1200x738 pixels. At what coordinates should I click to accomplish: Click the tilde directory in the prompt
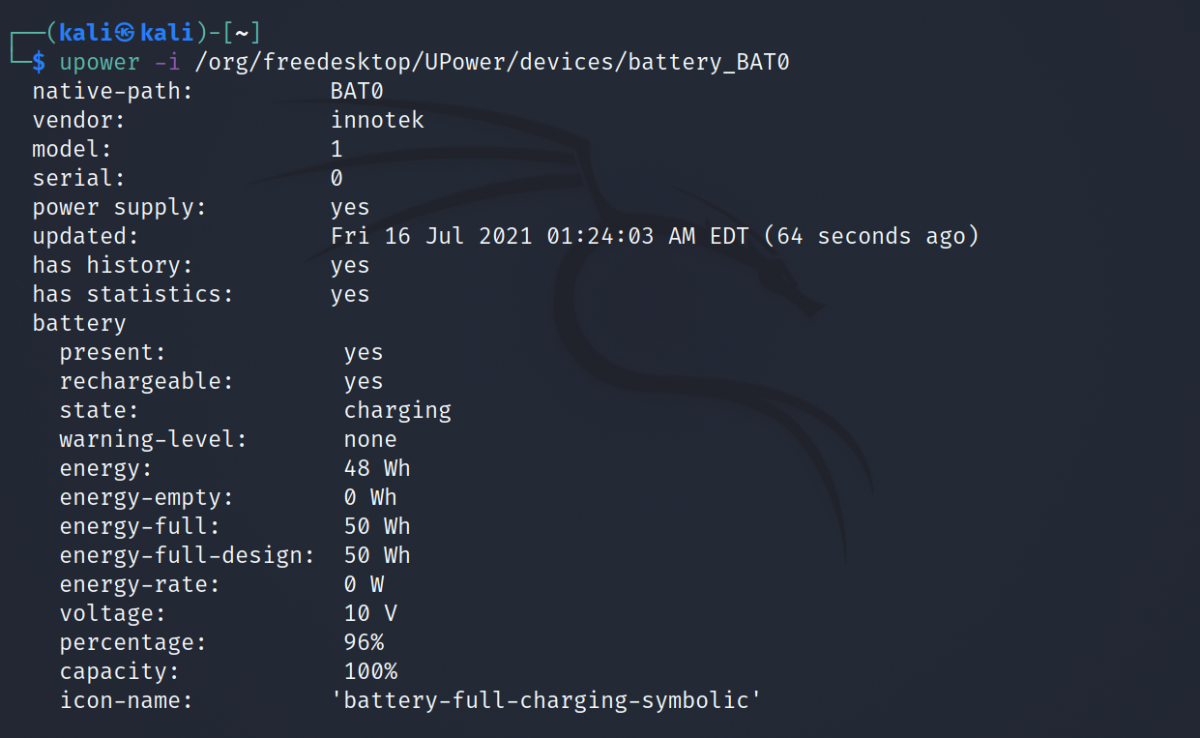[240, 33]
